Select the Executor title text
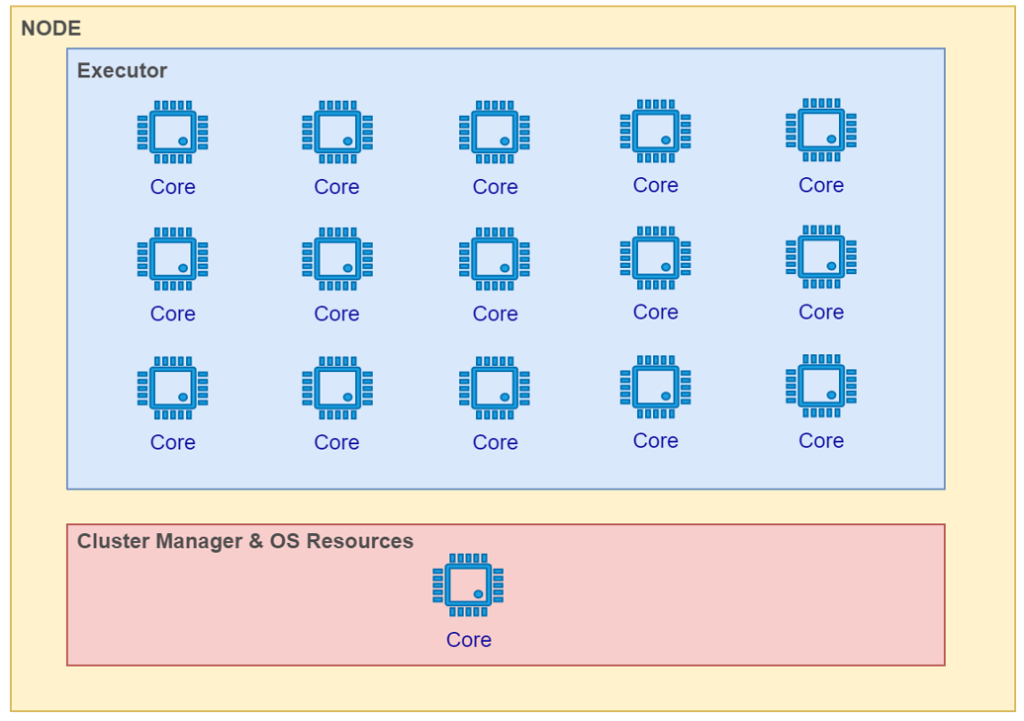The width and height of the screenshot is (1024, 721). click(122, 70)
